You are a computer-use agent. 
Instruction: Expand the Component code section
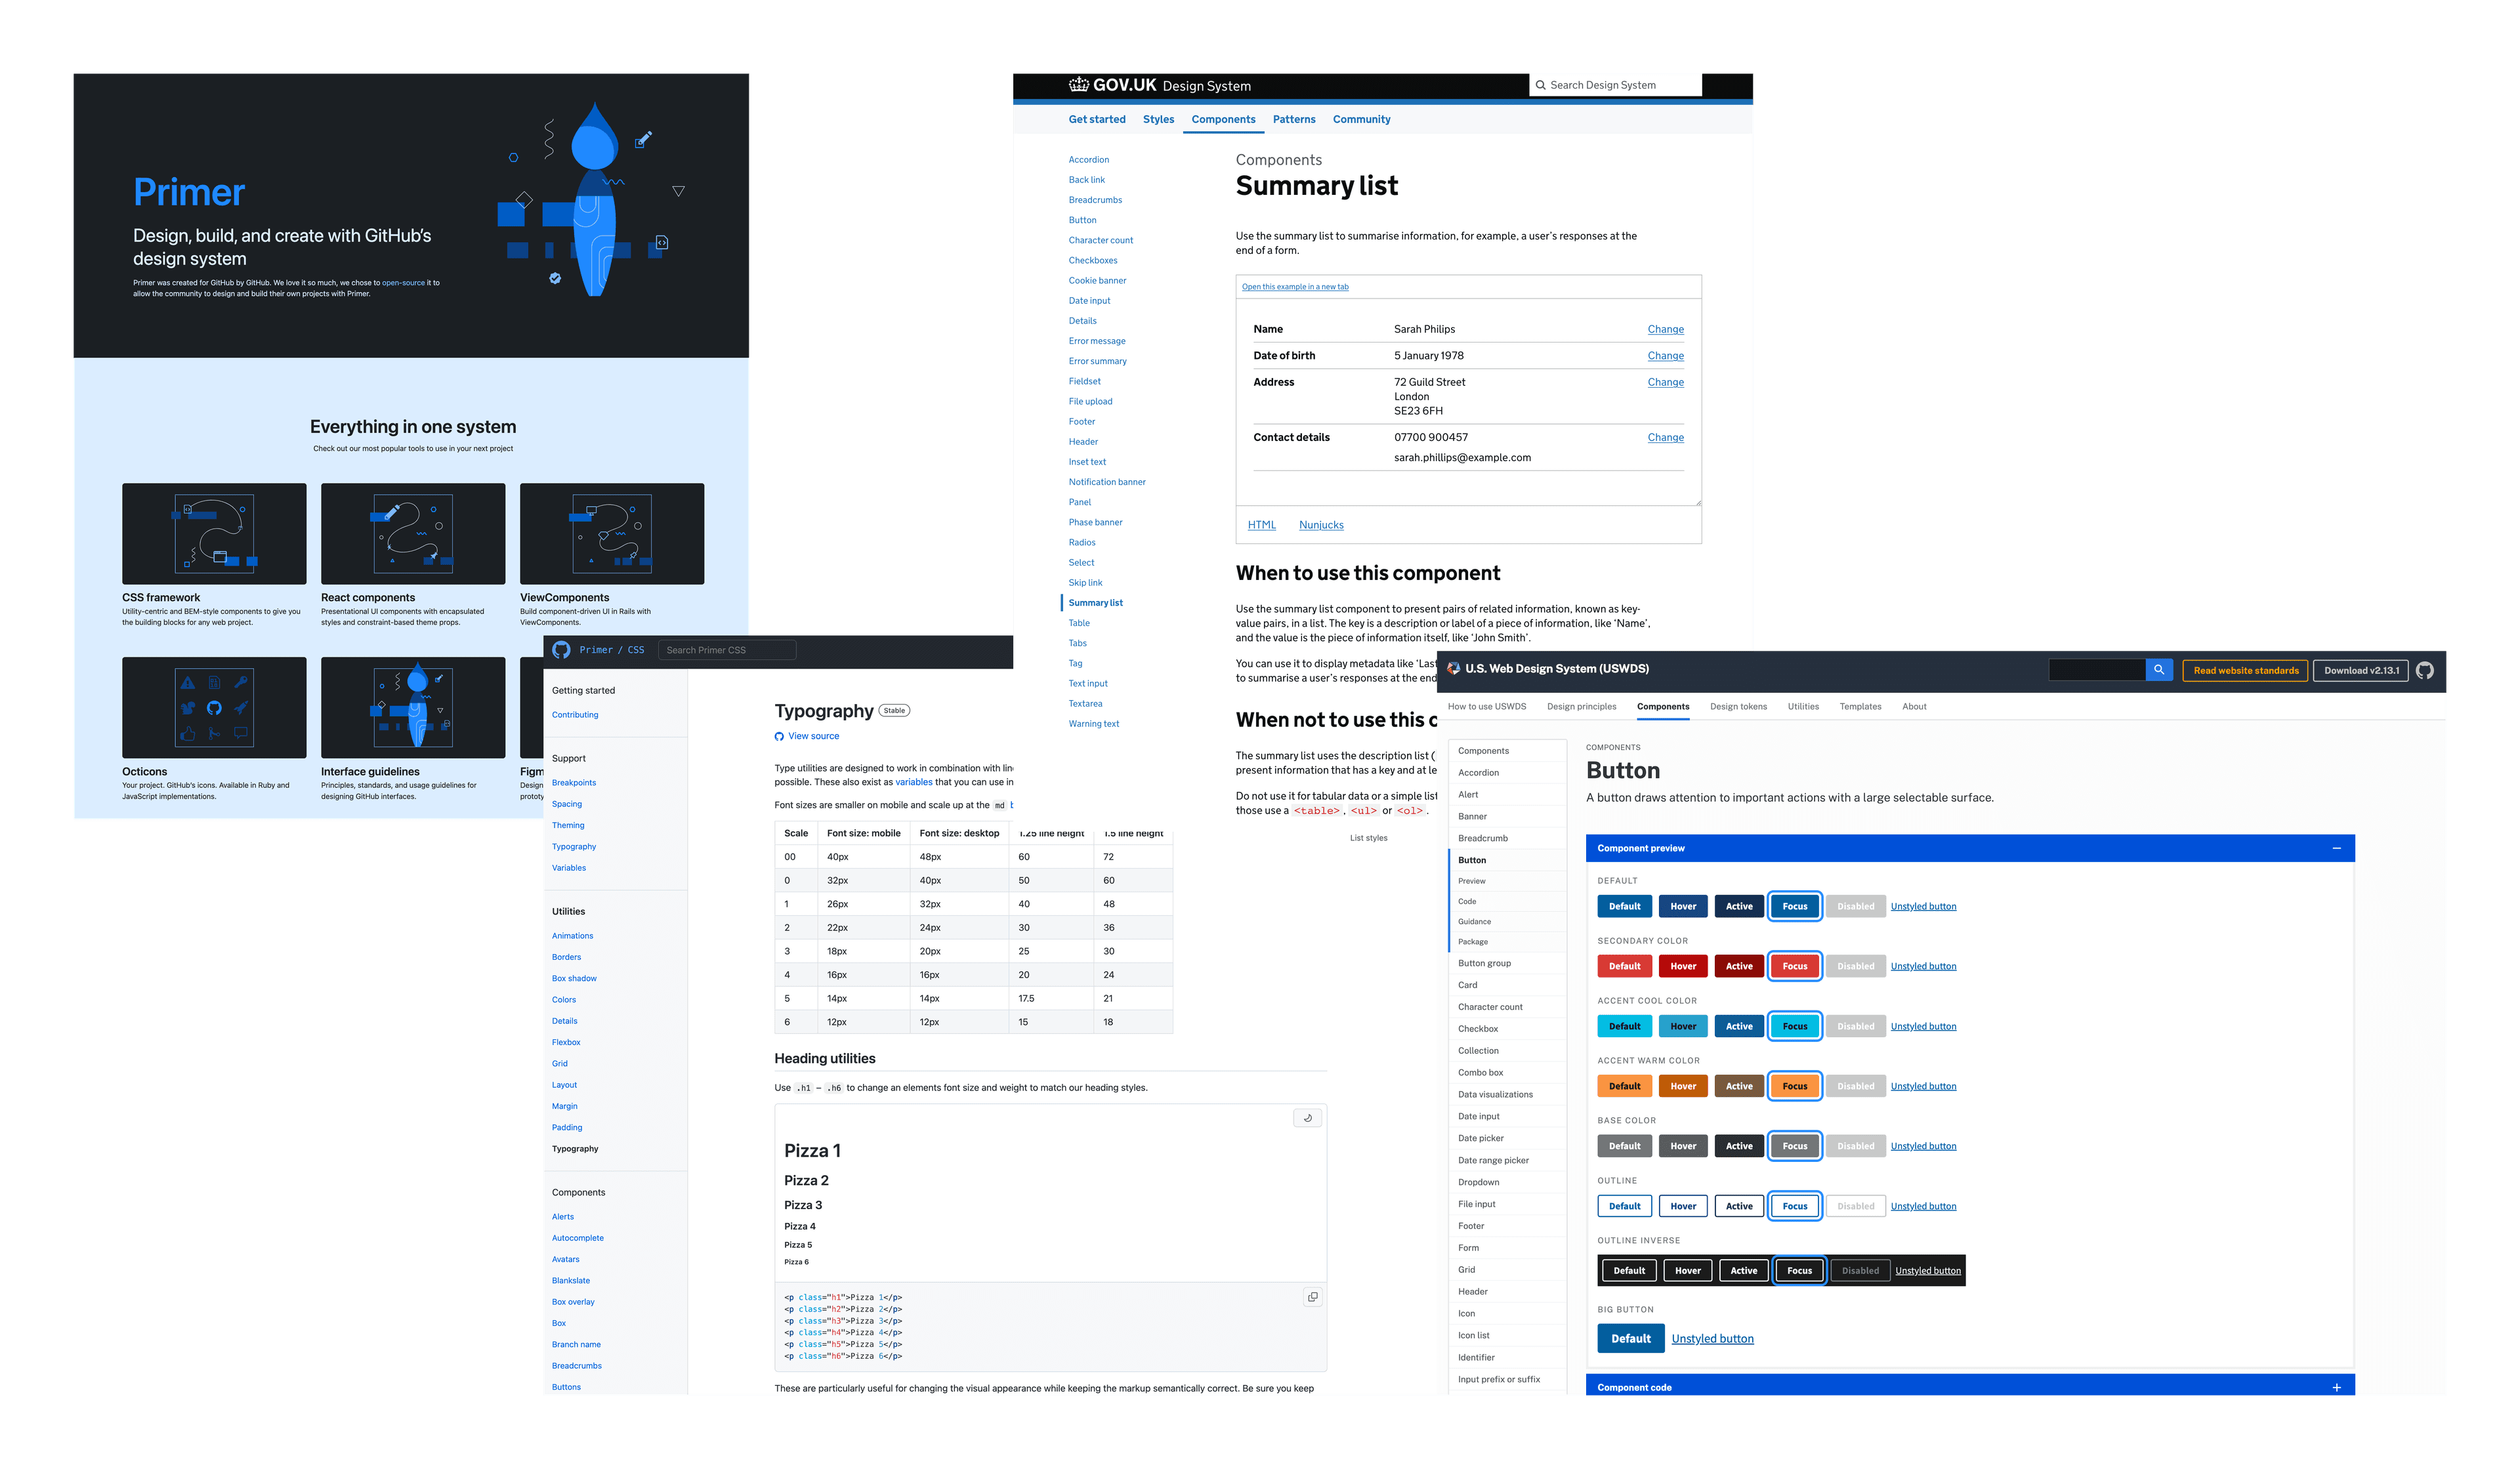tap(2336, 1387)
